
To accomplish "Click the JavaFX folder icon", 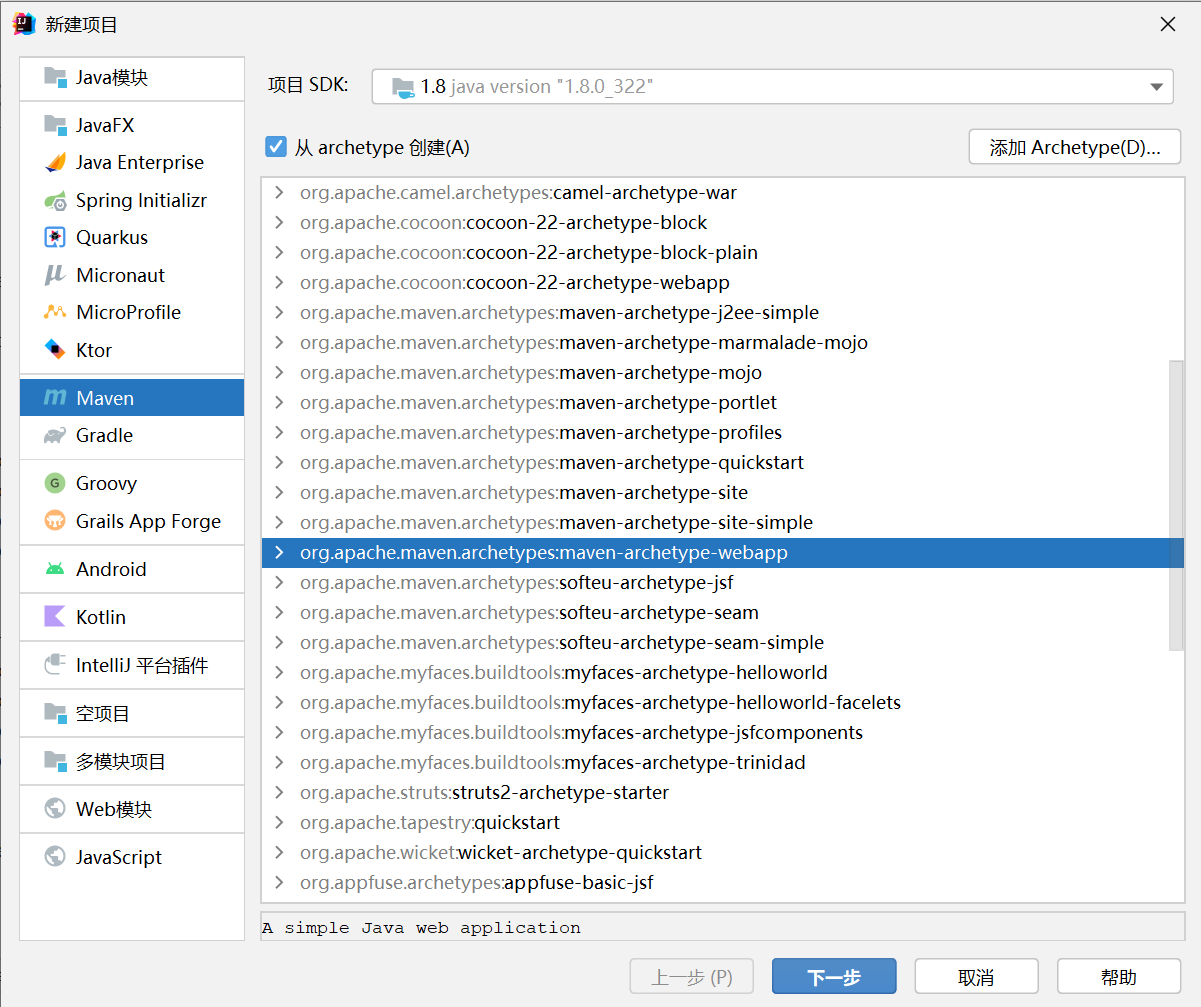I will (x=55, y=125).
